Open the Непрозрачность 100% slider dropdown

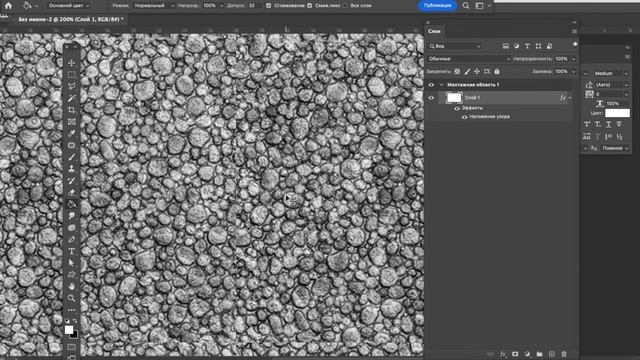573,59
